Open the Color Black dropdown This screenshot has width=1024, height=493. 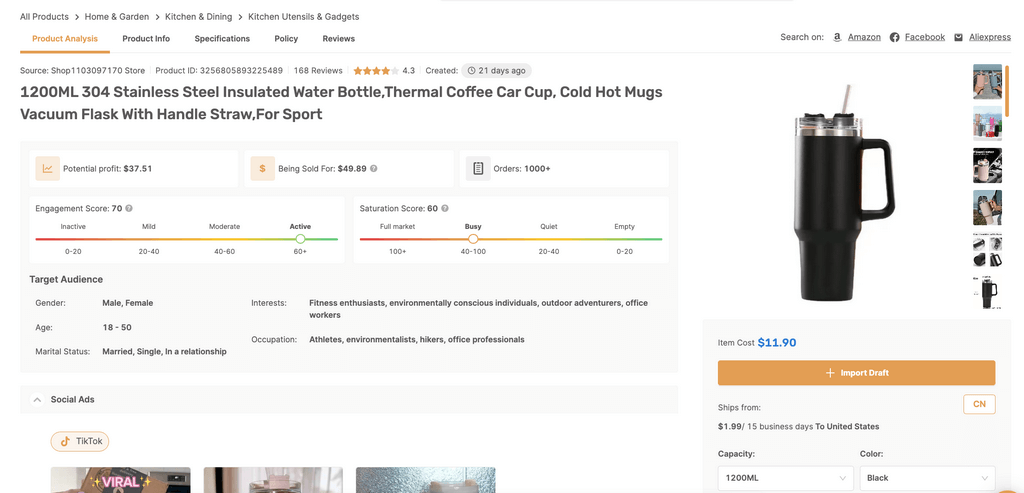click(927, 478)
